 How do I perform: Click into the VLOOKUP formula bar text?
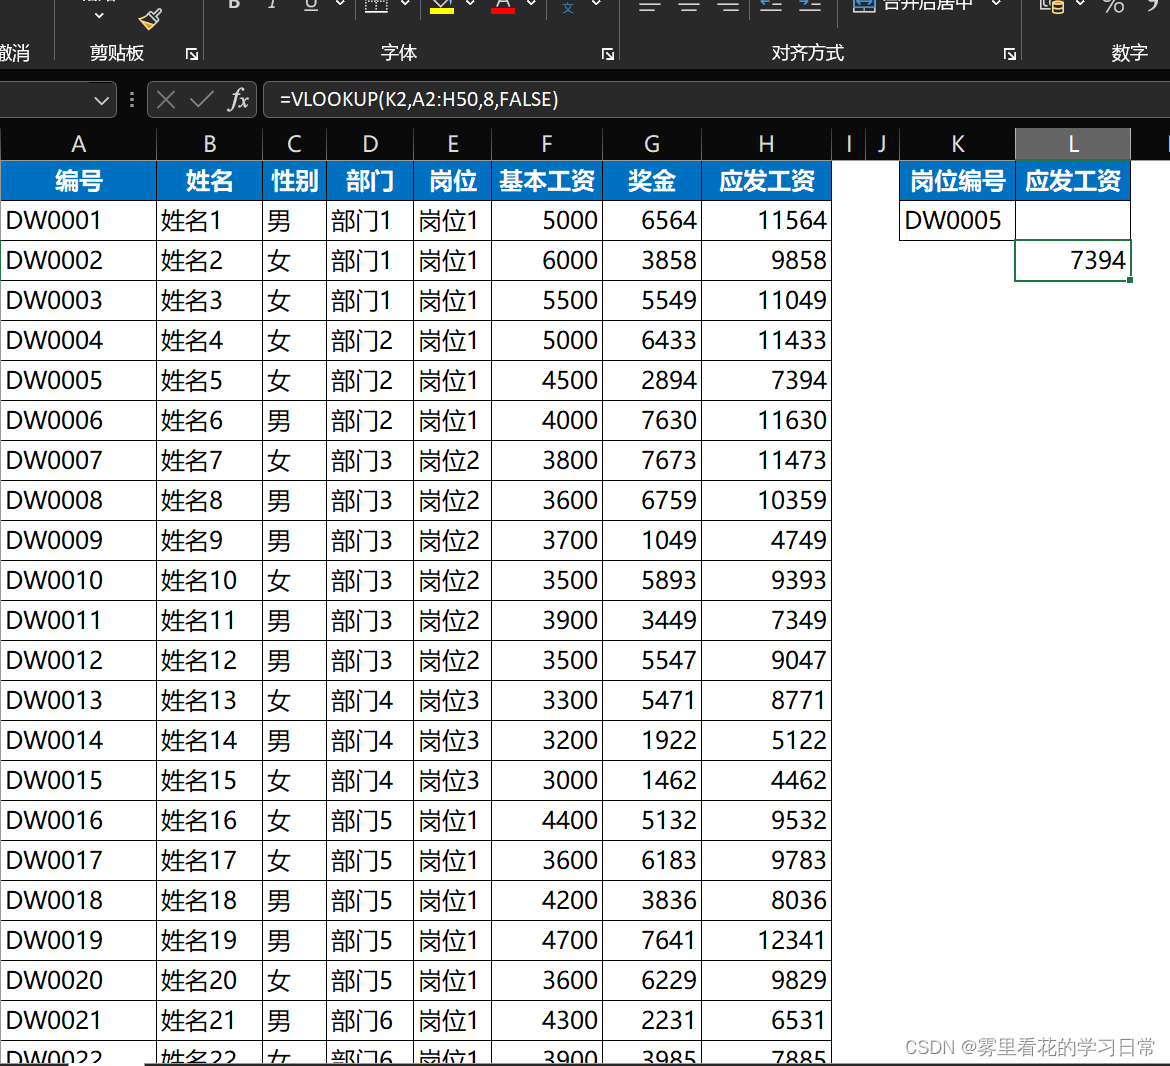coord(419,99)
